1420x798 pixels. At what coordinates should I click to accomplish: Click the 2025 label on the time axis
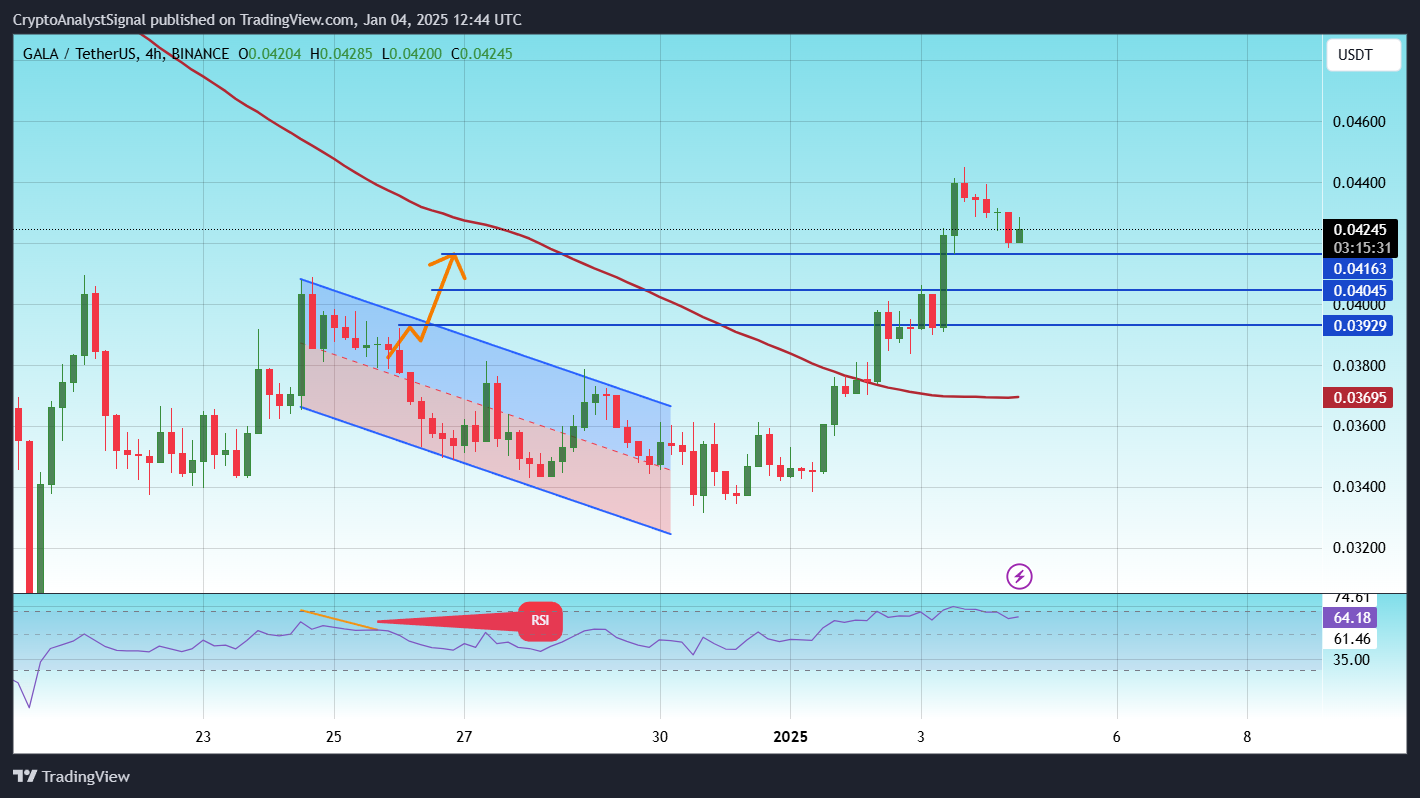point(790,737)
